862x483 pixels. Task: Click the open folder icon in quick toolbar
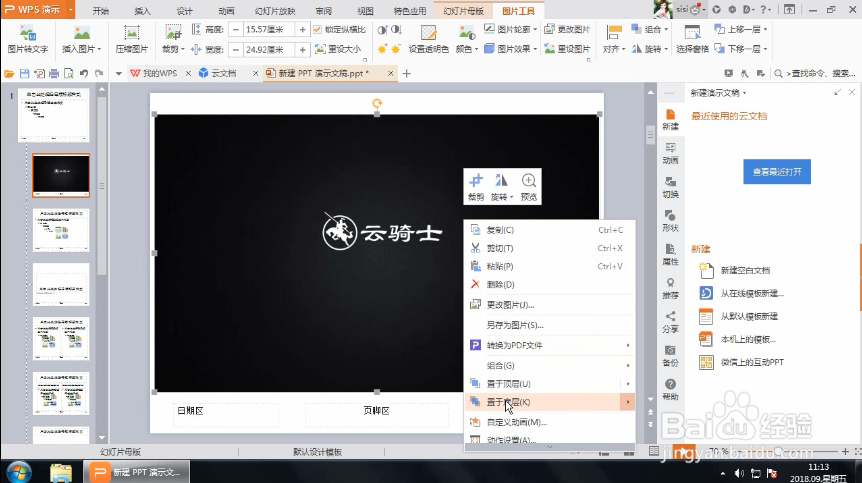[x=9, y=74]
